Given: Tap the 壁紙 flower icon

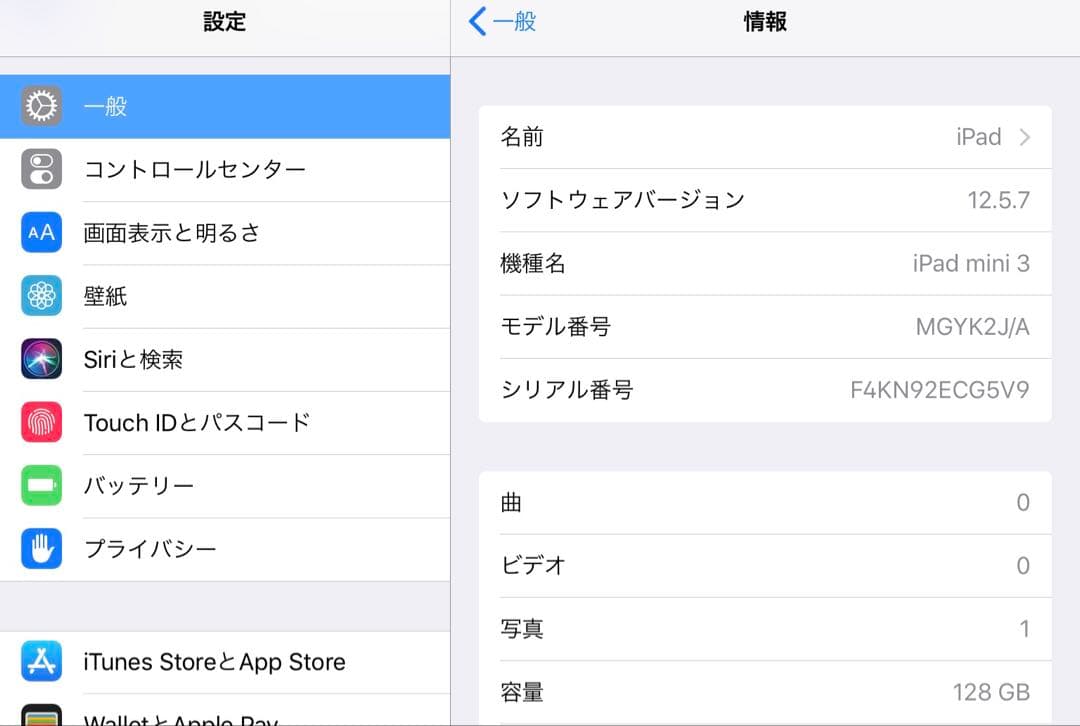Looking at the screenshot, I should (41, 295).
